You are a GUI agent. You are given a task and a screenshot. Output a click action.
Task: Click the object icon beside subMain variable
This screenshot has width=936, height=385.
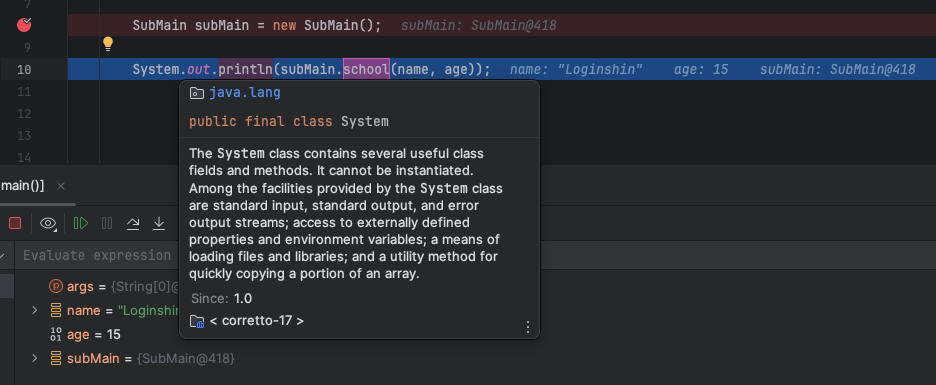56,358
